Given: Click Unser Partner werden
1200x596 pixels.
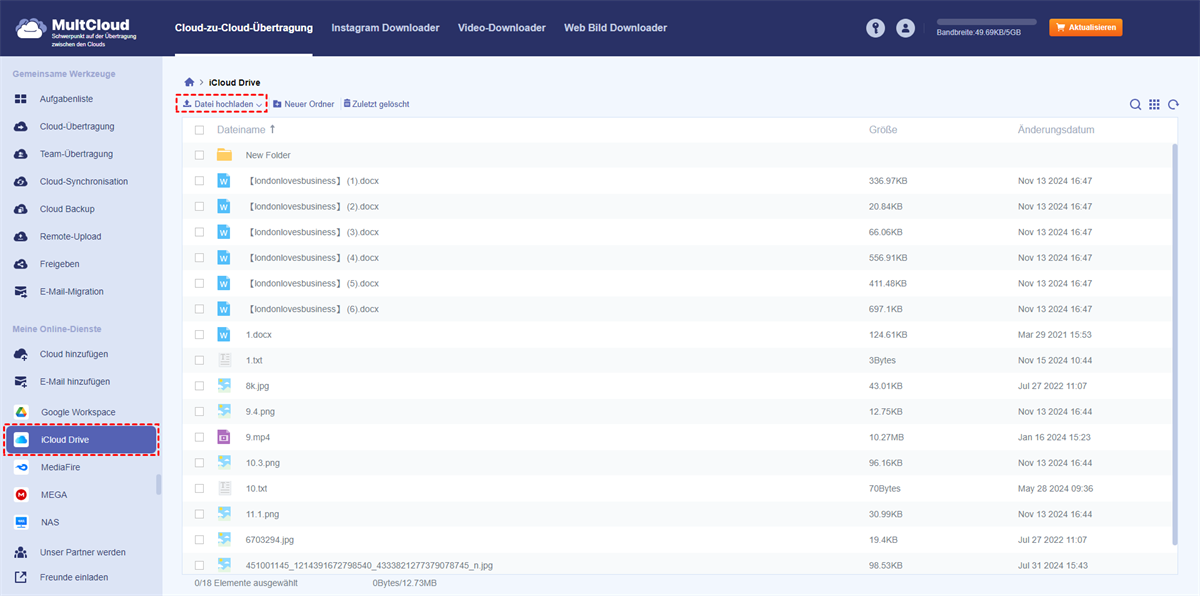Looking at the screenshot, I should click(x=83, y=552).
